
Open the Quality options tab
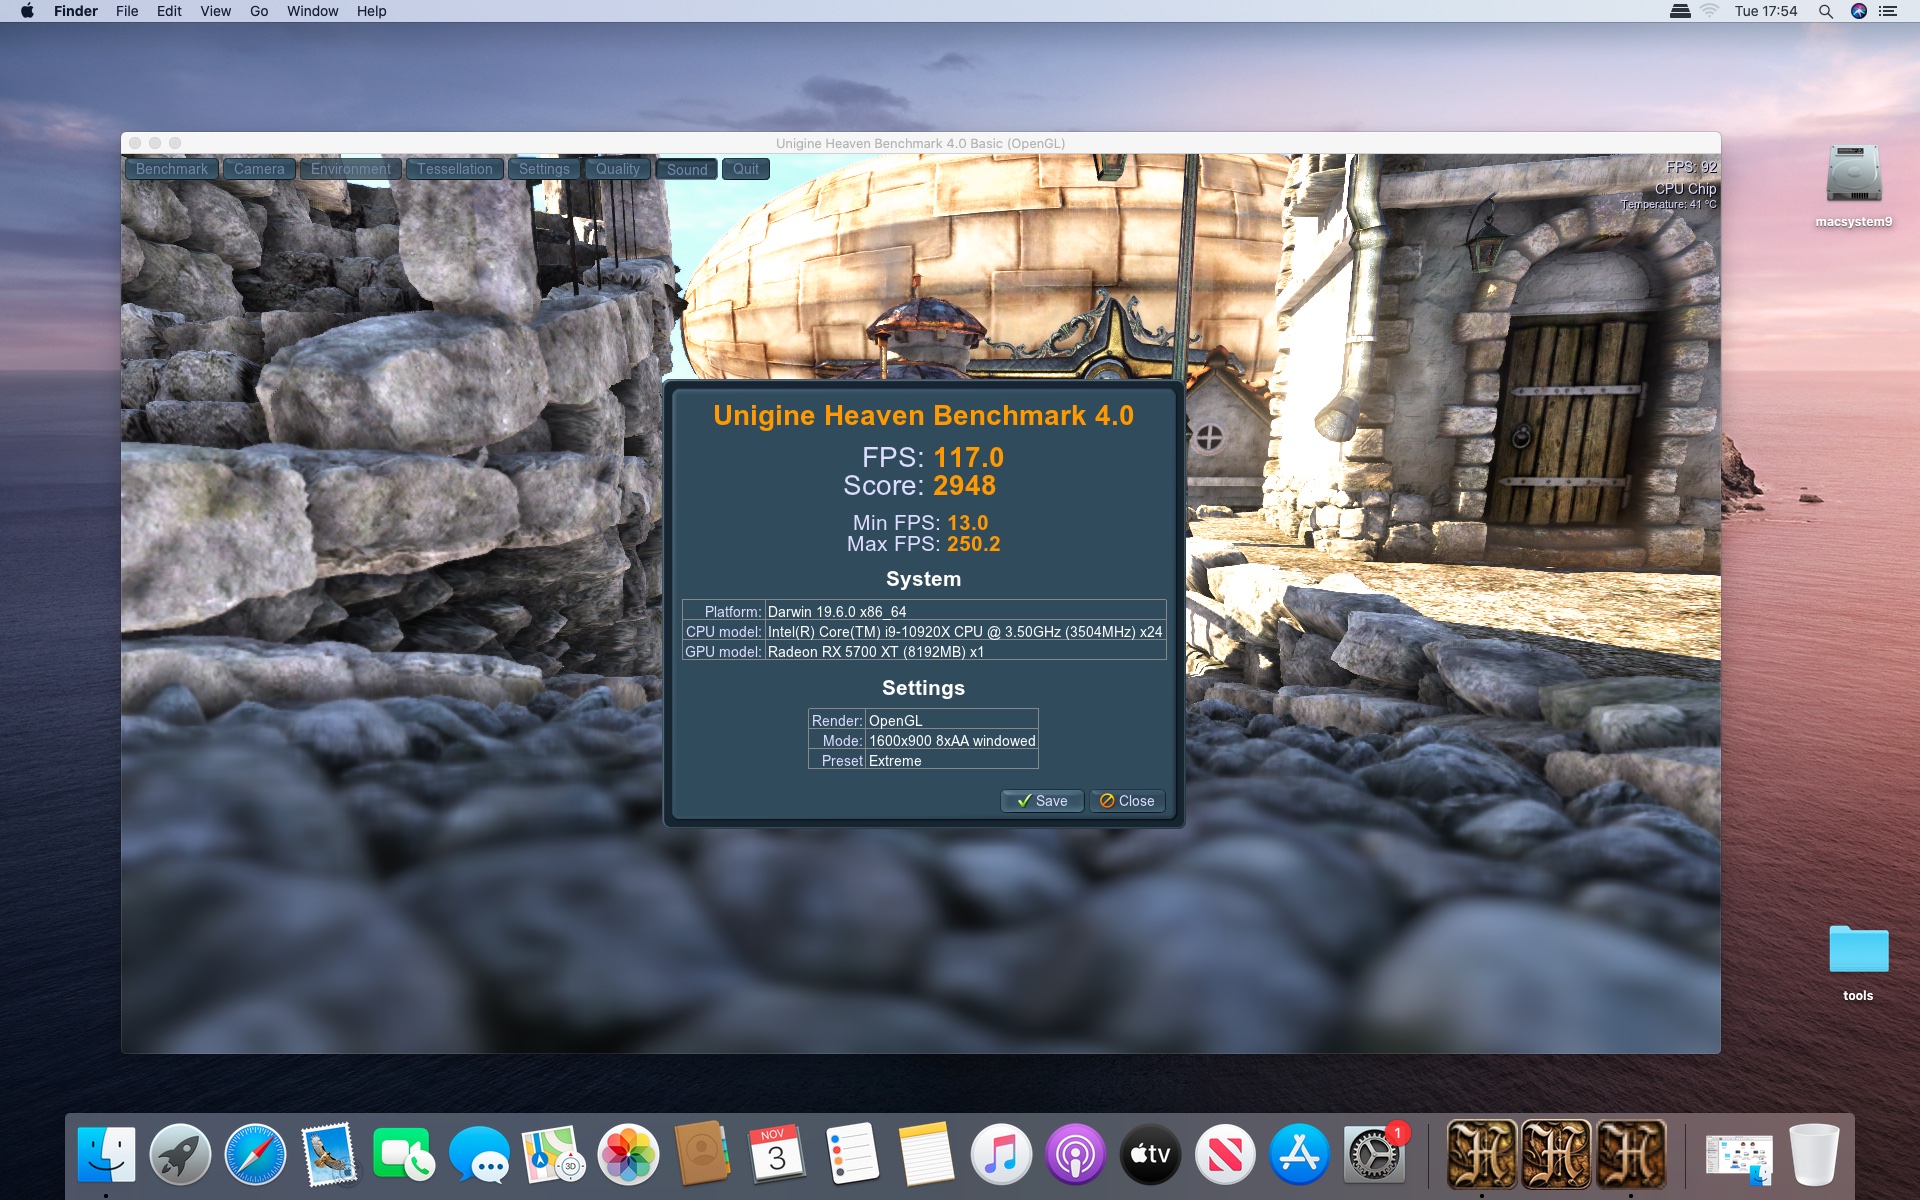(617, 169)
